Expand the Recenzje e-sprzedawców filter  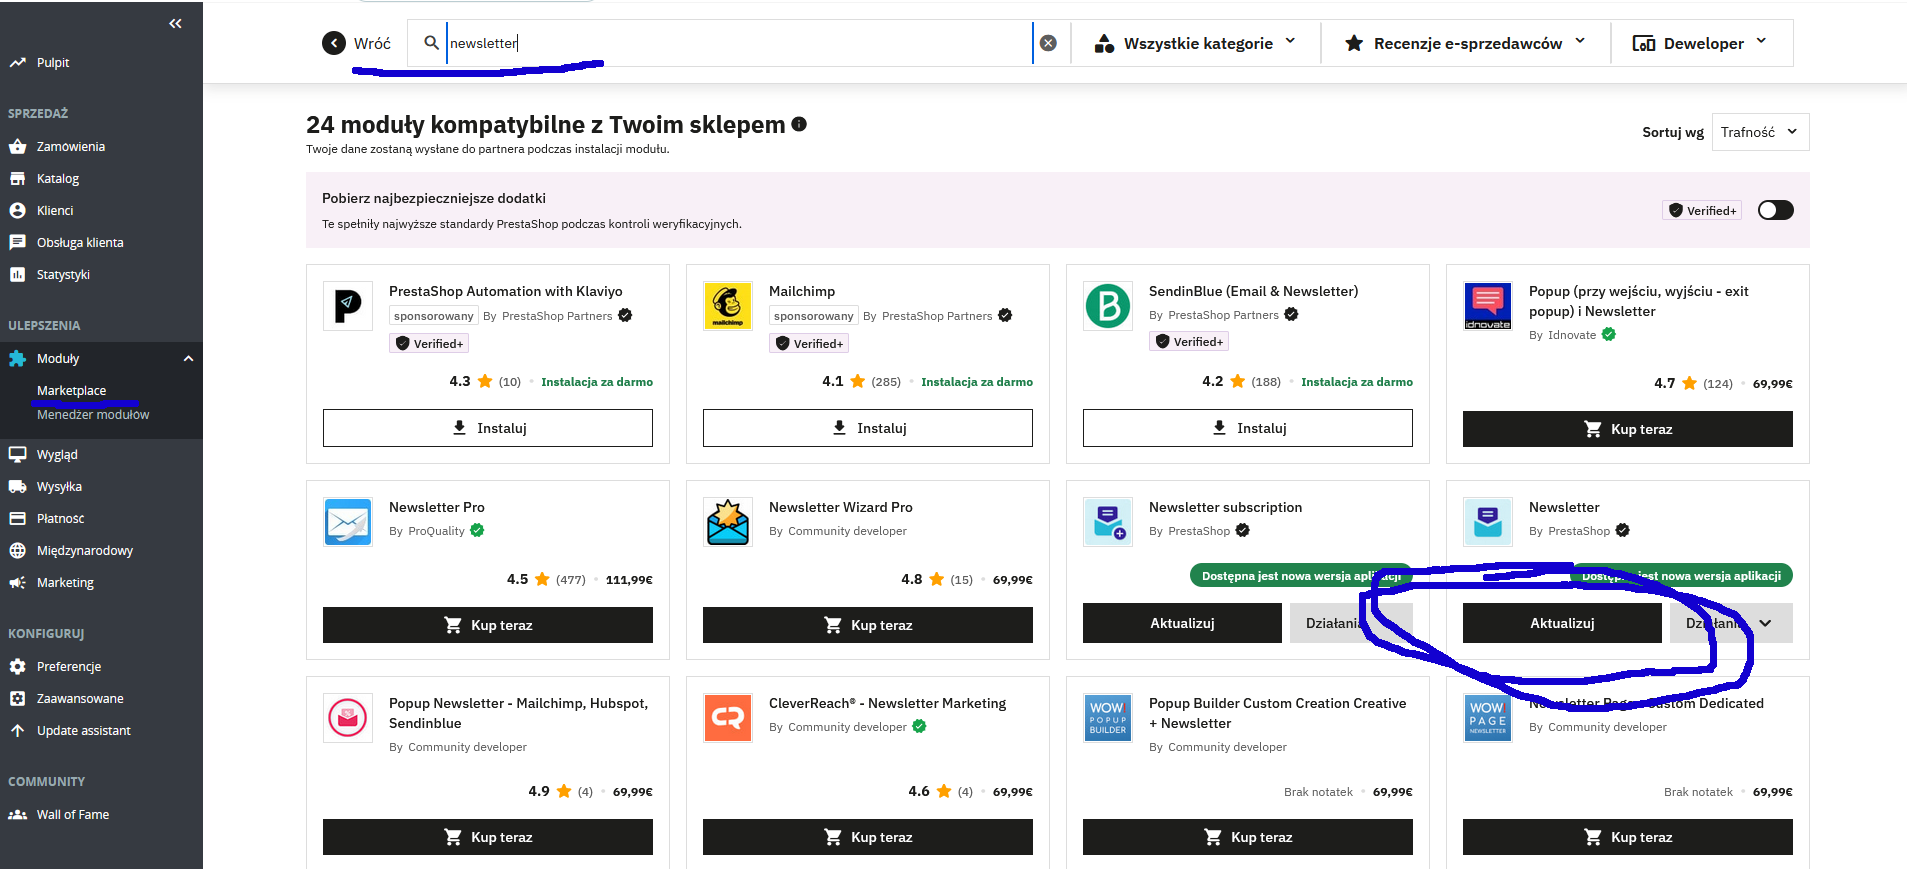(1466, 43)
